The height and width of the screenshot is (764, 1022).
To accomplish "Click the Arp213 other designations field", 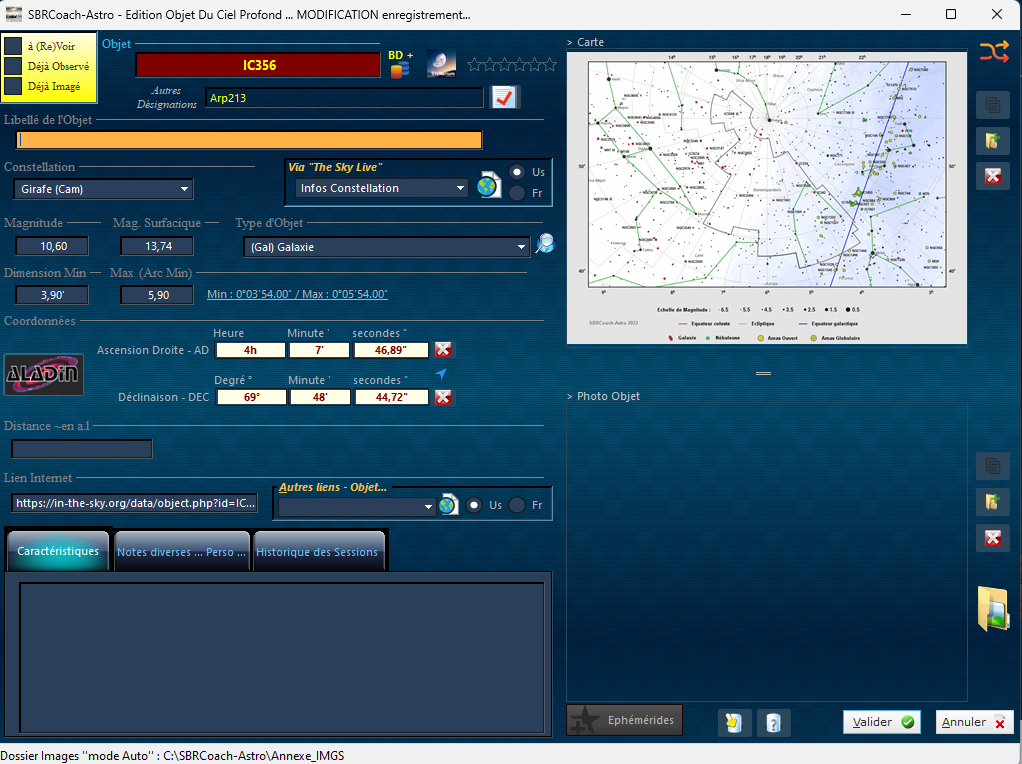I will pyautogui.click(x=344, y=98).
